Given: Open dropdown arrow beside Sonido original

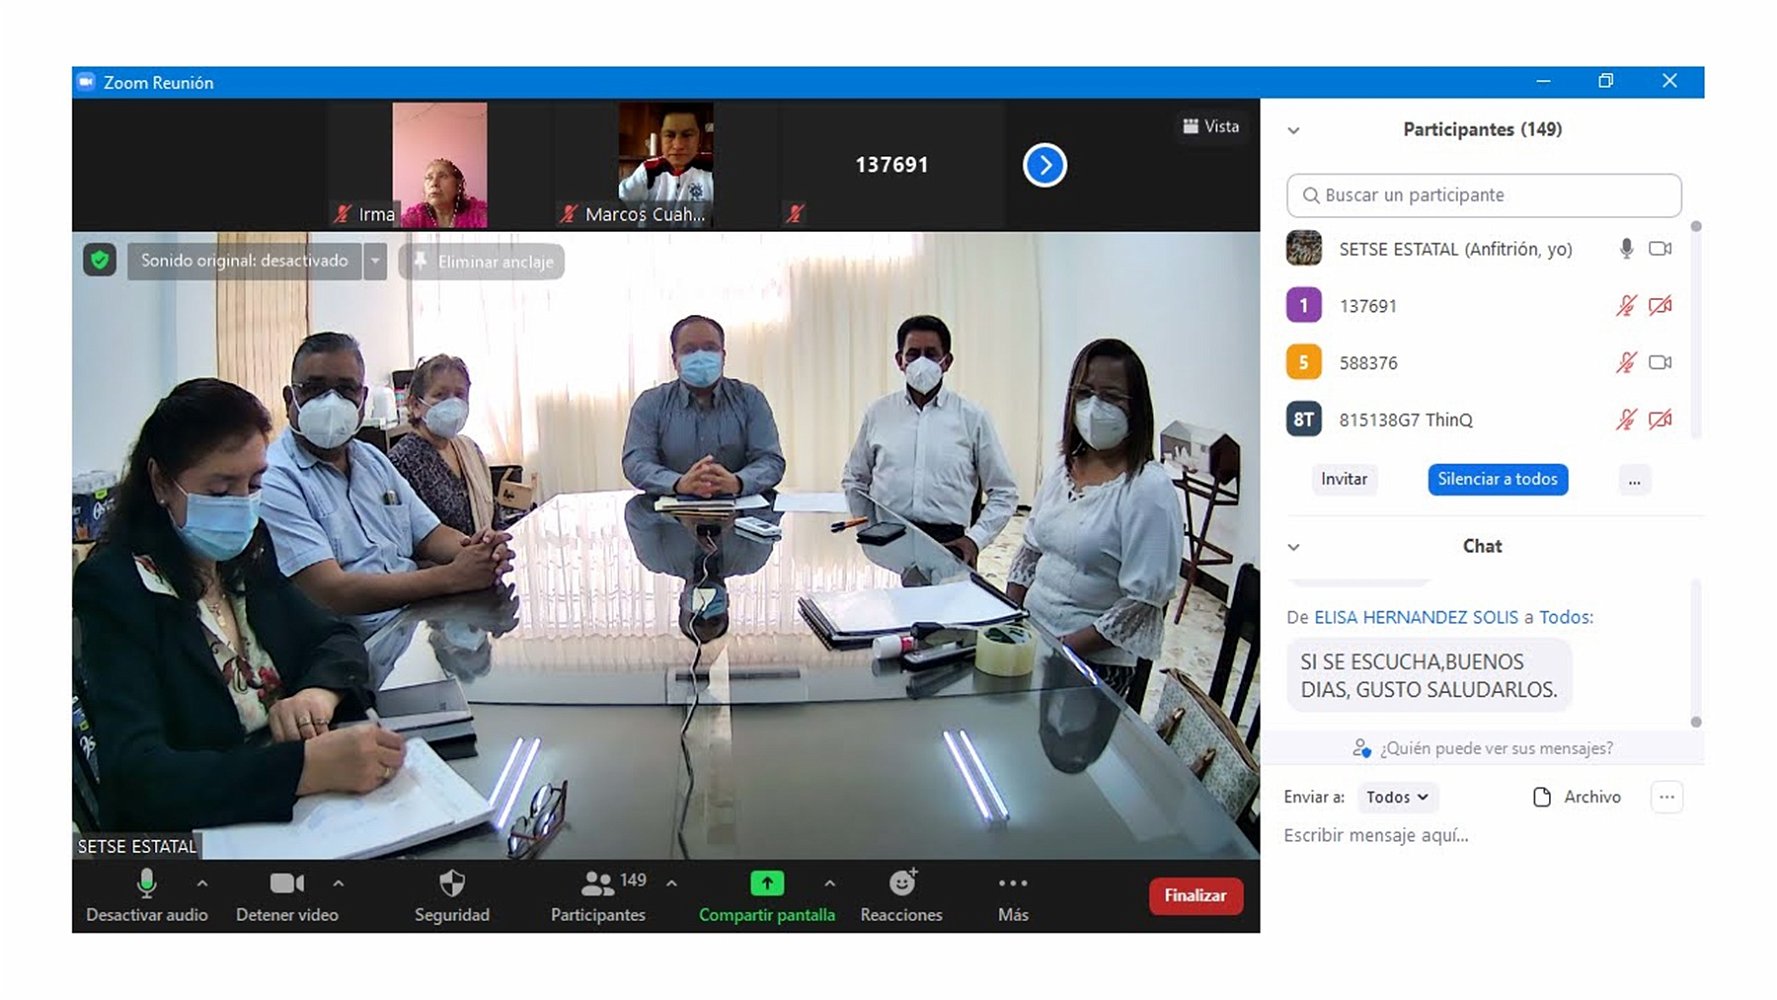Looking at the screenshot, I should [375, 261].
